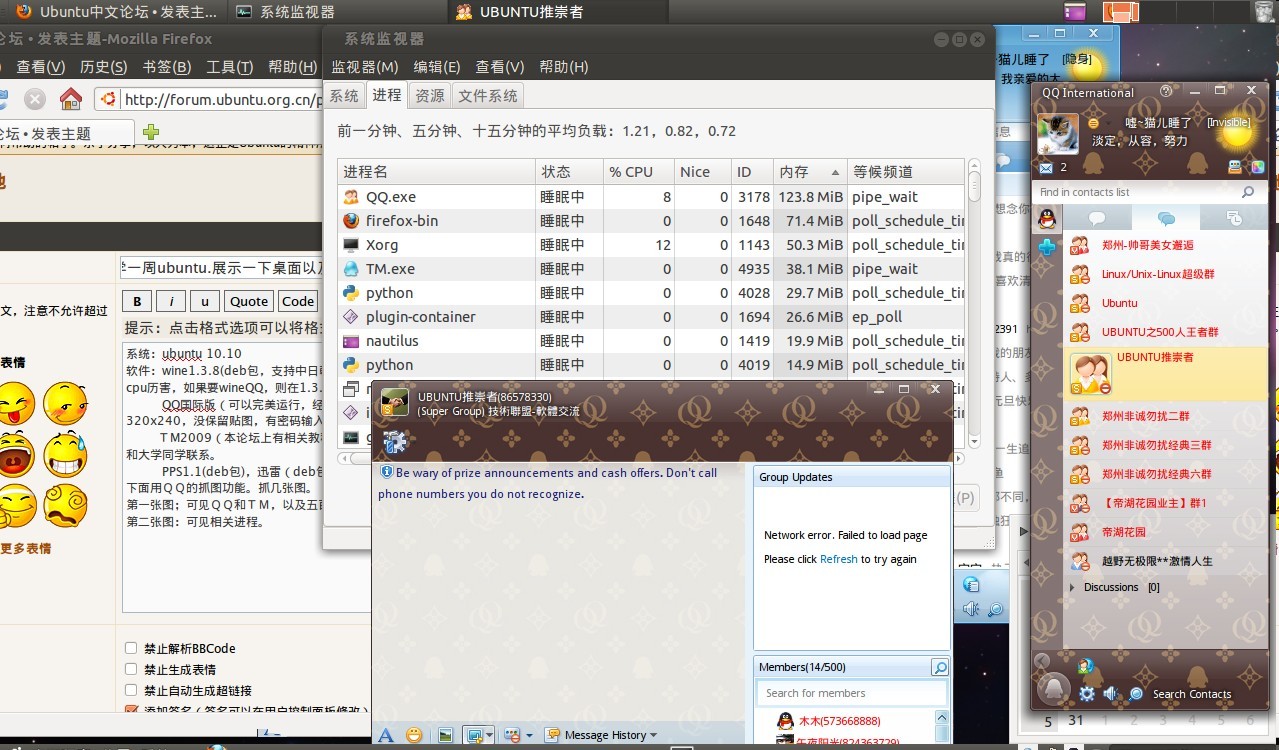Sort processes by % CPU column header
The width and height of the screenshot is (1279, 750).
tap(638, 172)
